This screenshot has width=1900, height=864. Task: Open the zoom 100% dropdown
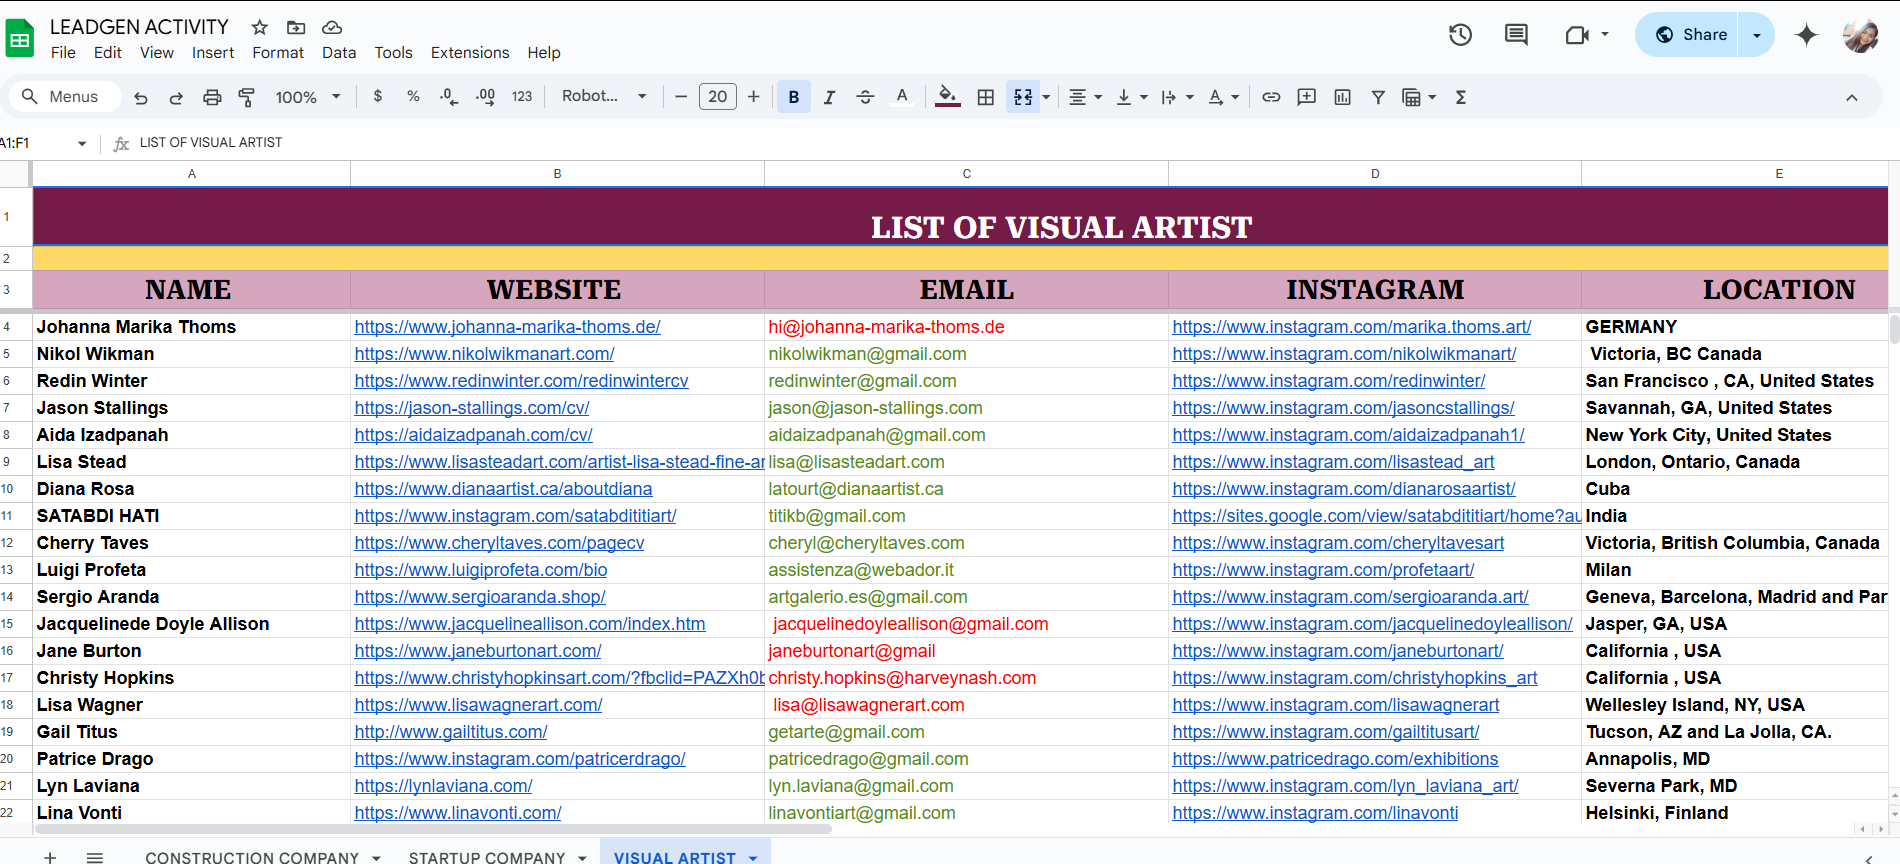tap(308, 97)
